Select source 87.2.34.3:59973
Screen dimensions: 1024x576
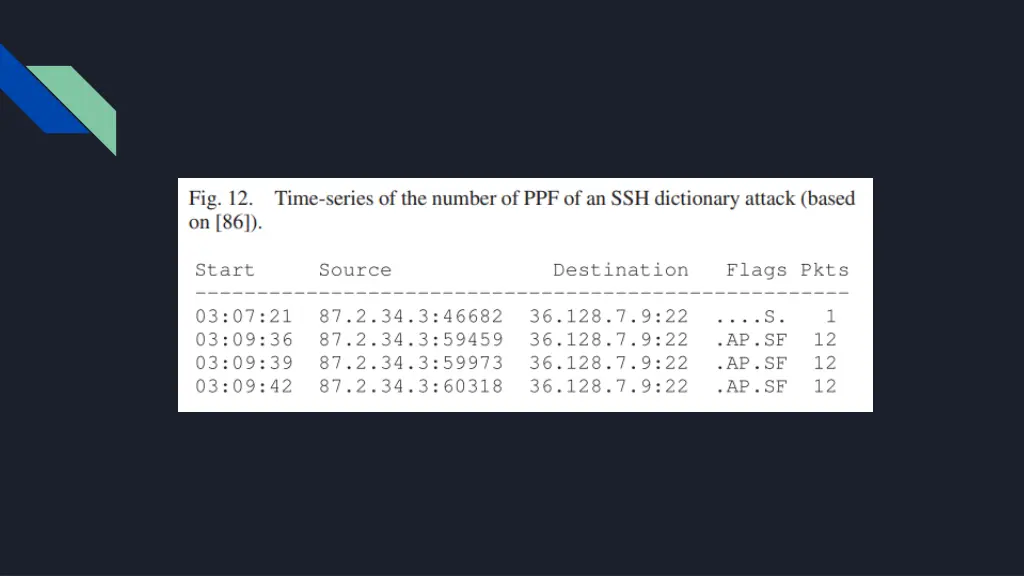point(411,363)
